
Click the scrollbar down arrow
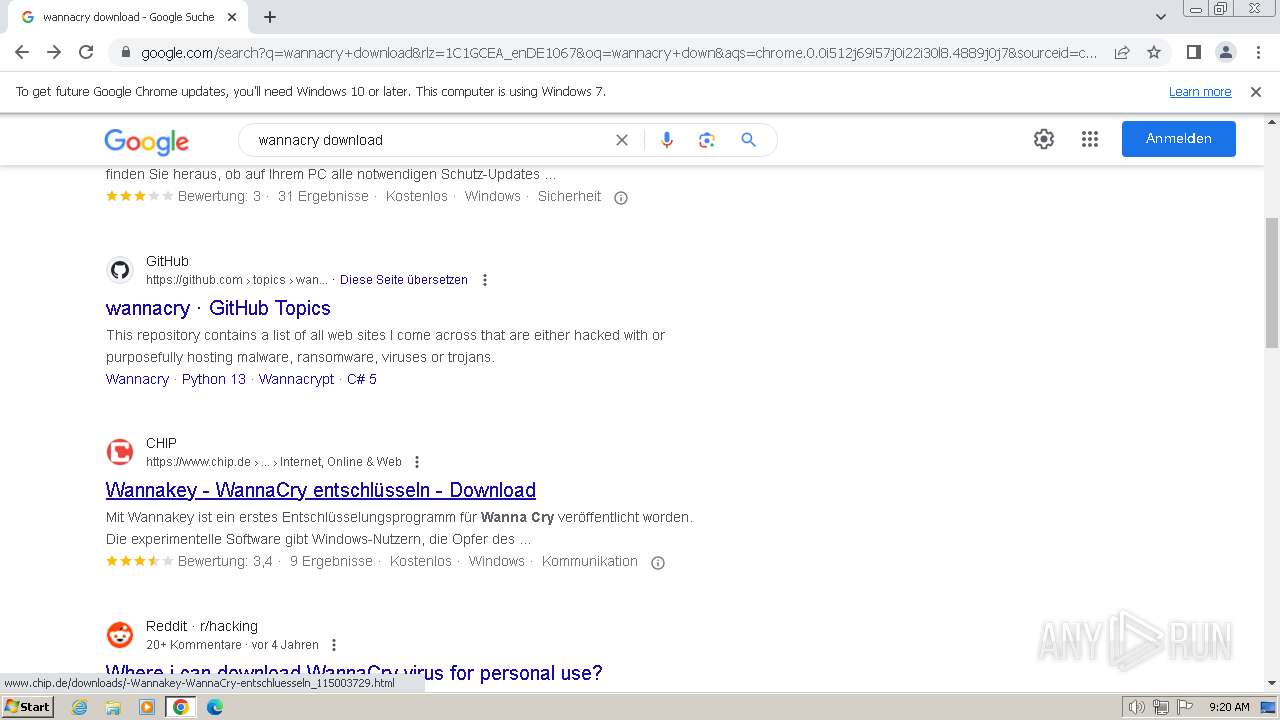(1272, 683)
